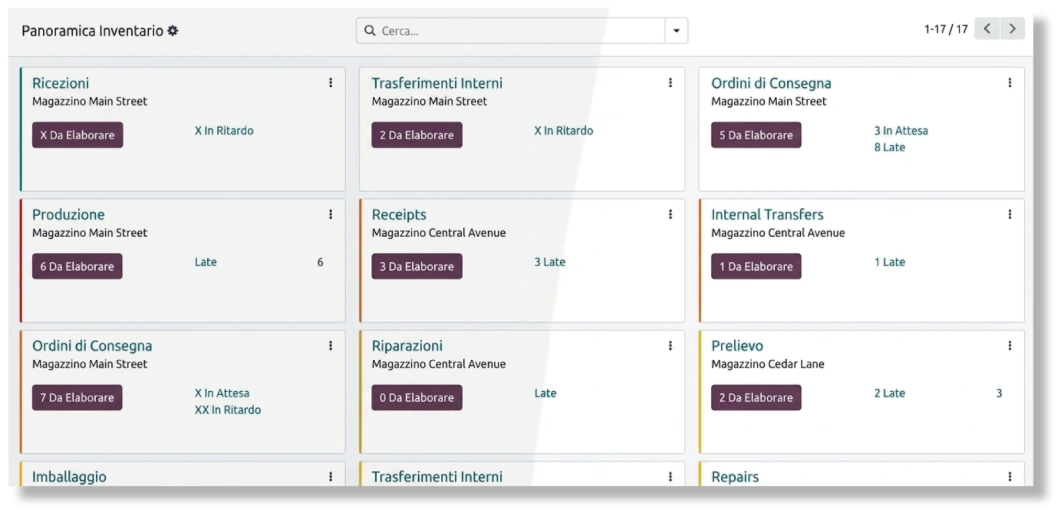Open the three-dot menu on the Internal Transfers card
Screen dimensions: 1058x511
(x=1009, y=214)
